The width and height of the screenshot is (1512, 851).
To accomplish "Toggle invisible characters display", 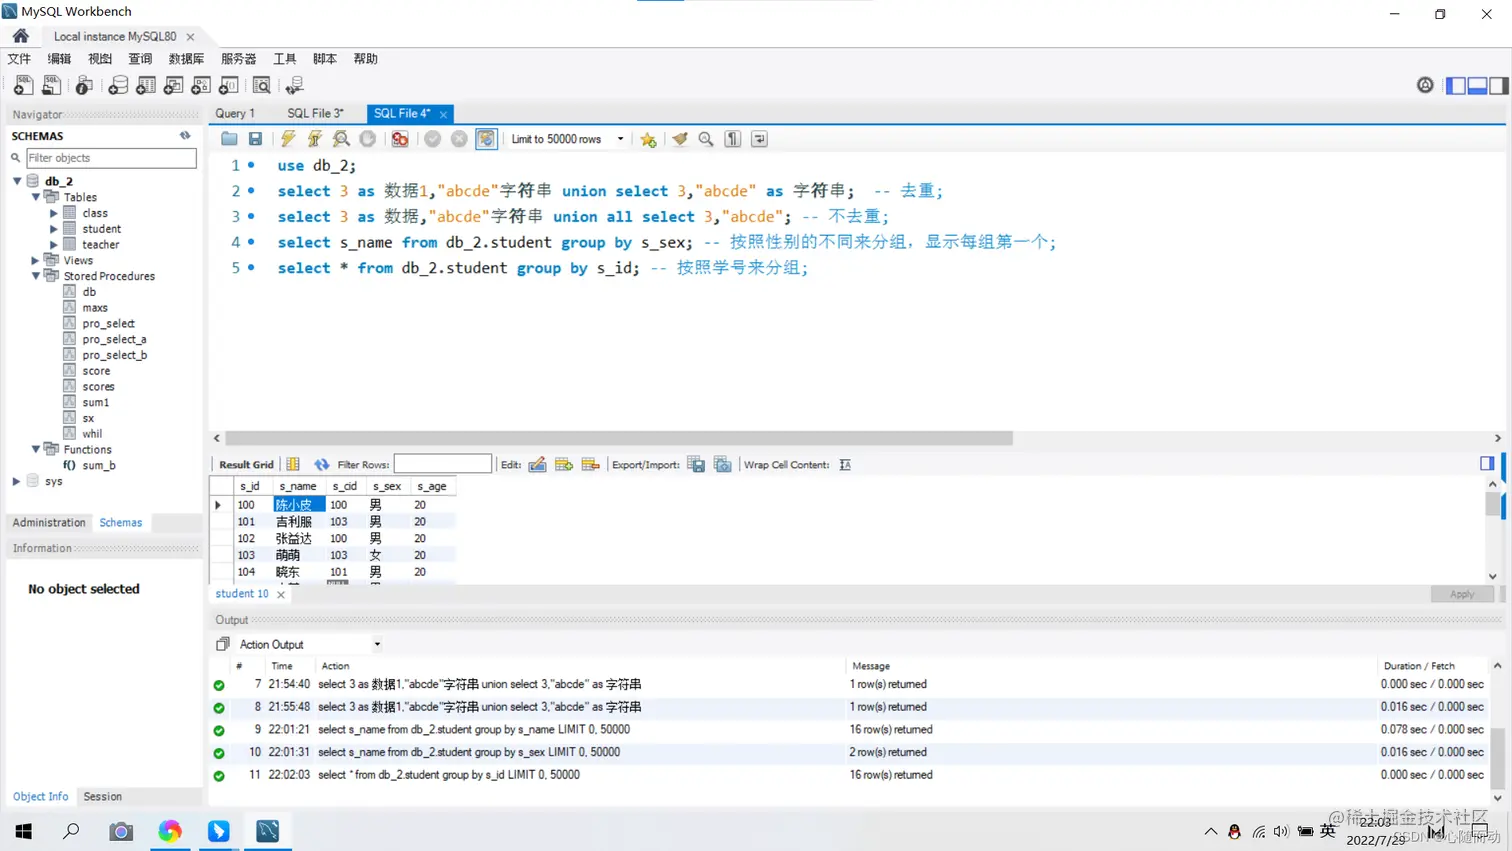I will click(x=733, y=139).
